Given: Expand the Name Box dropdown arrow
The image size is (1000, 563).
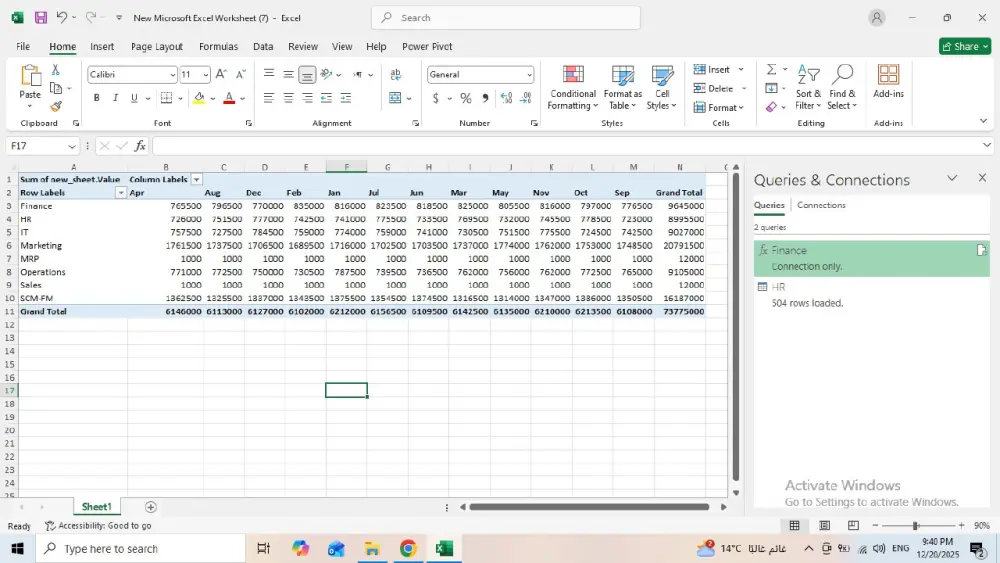Looking at the screenshot, I should 71,146.
